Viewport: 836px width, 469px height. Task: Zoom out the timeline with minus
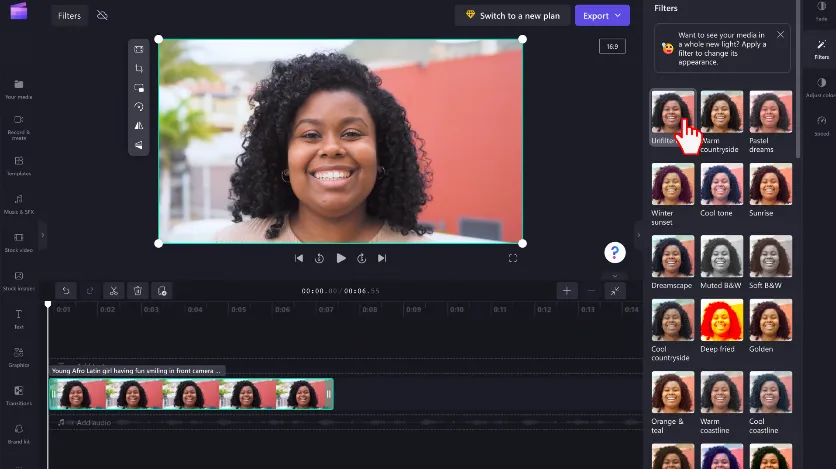[x=591, y=291]
